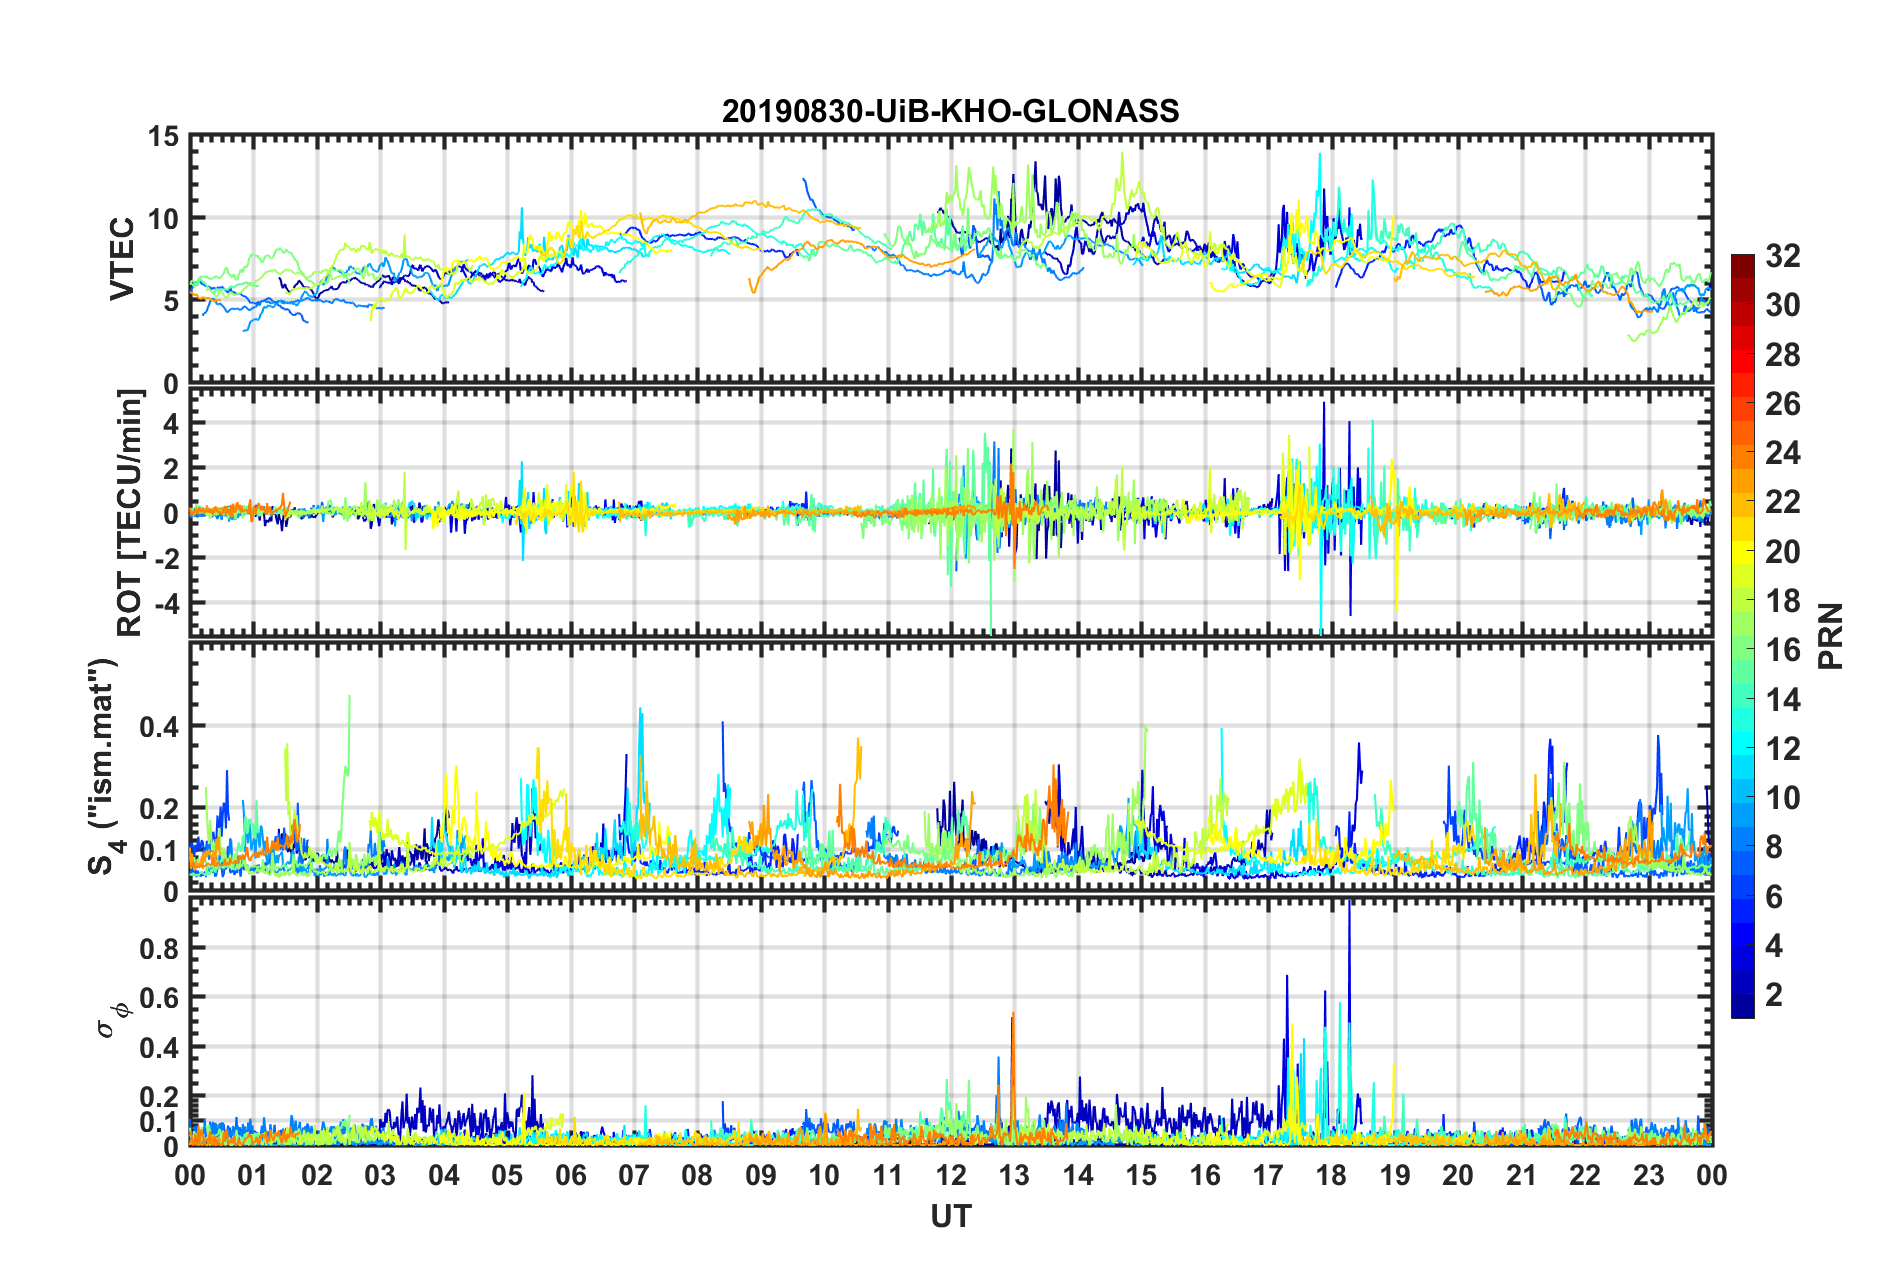This screenshot has width=1902, height=1272.
Task: Click the PRN colorbar gradient
Action: point(1742,636)
